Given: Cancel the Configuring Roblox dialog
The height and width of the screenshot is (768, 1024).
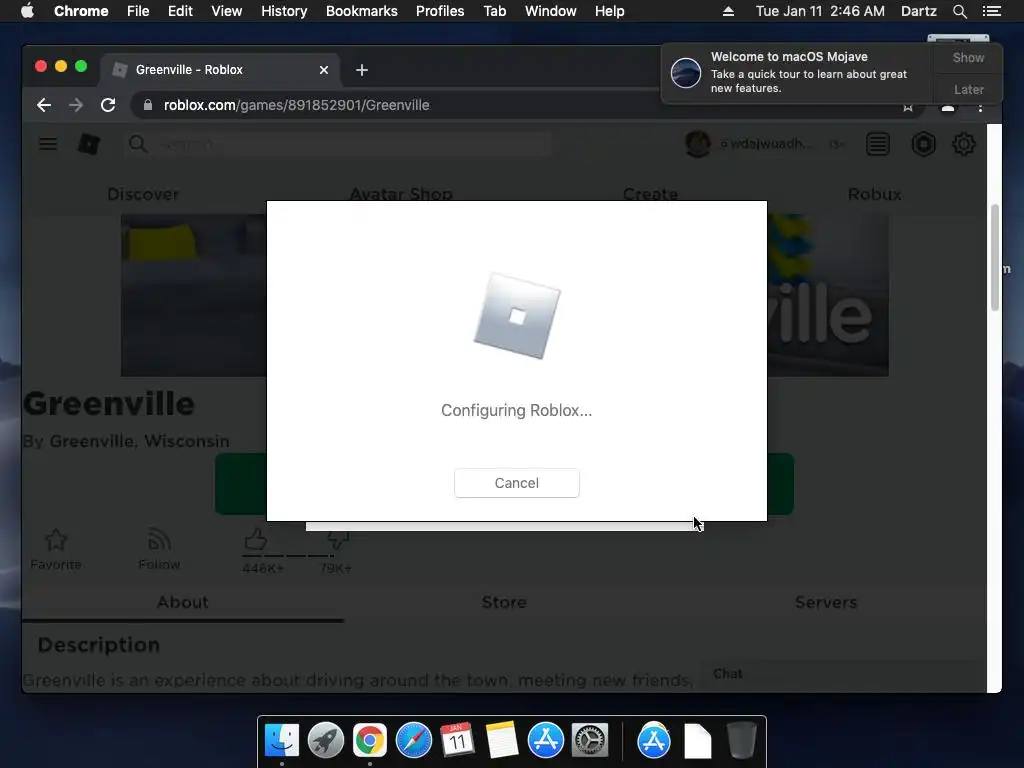Looking at the screenshot, I should pyautogui.click(x=517, y=483).
